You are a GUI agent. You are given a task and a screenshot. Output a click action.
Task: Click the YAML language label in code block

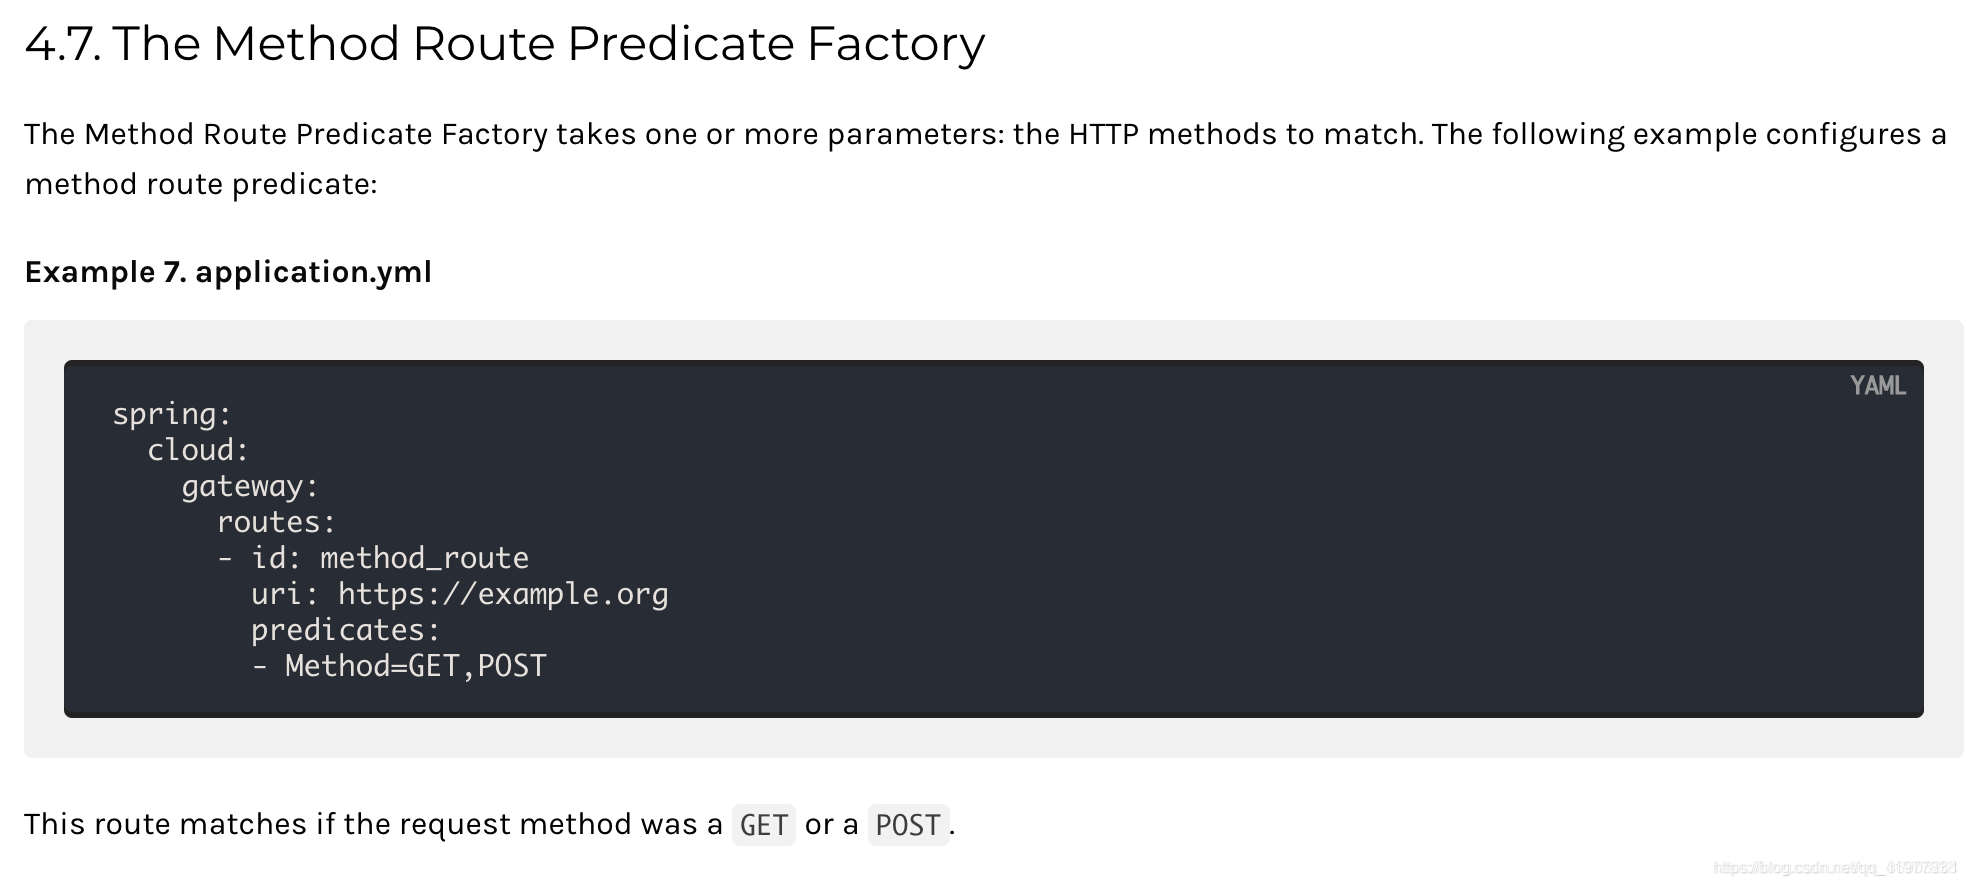[1877, 386]
